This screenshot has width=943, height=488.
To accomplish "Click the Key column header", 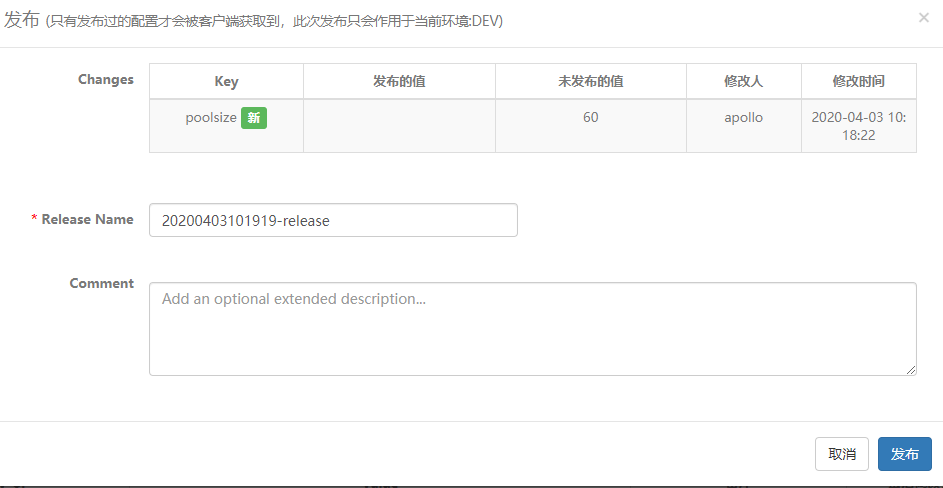I will tap(226, 82).
